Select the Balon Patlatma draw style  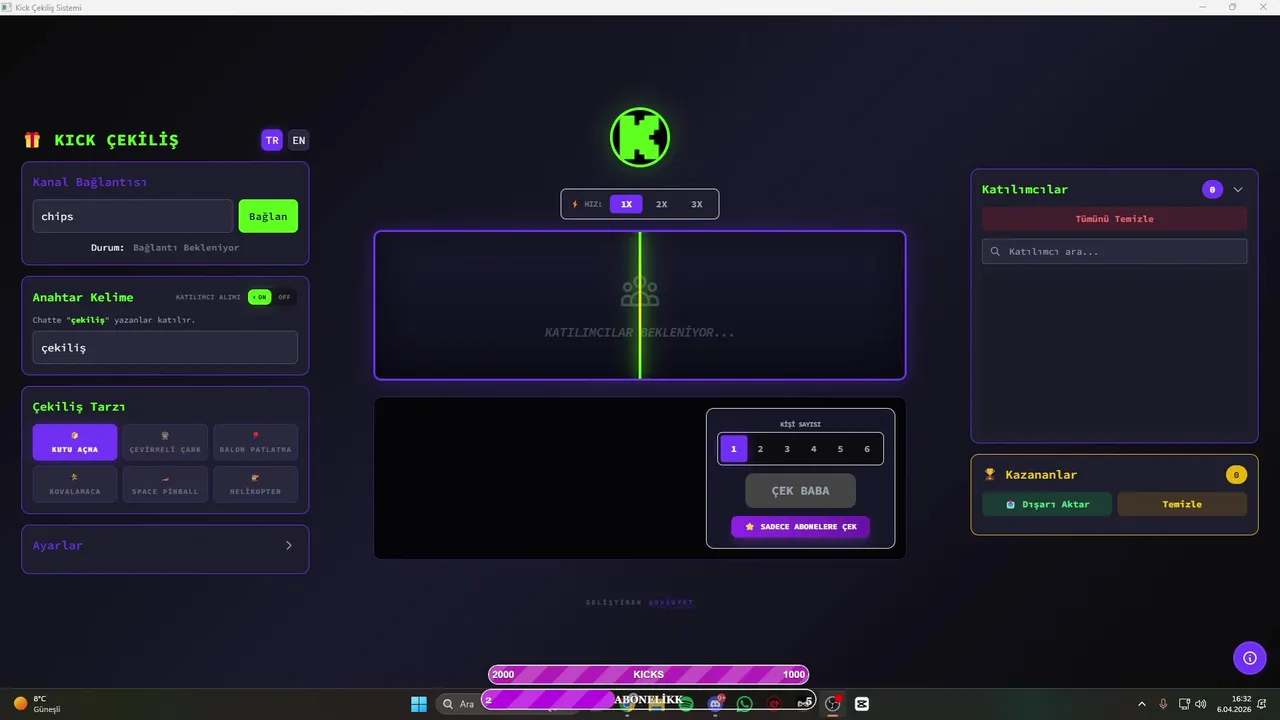255,442
